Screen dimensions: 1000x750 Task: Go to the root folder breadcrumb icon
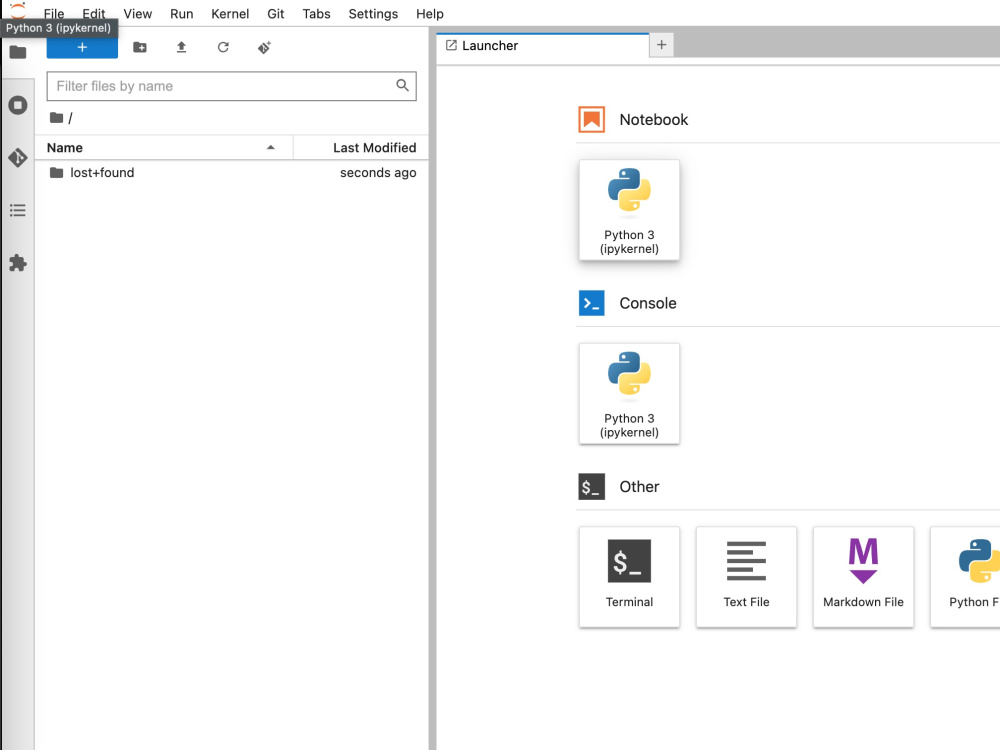coord(57,117)
